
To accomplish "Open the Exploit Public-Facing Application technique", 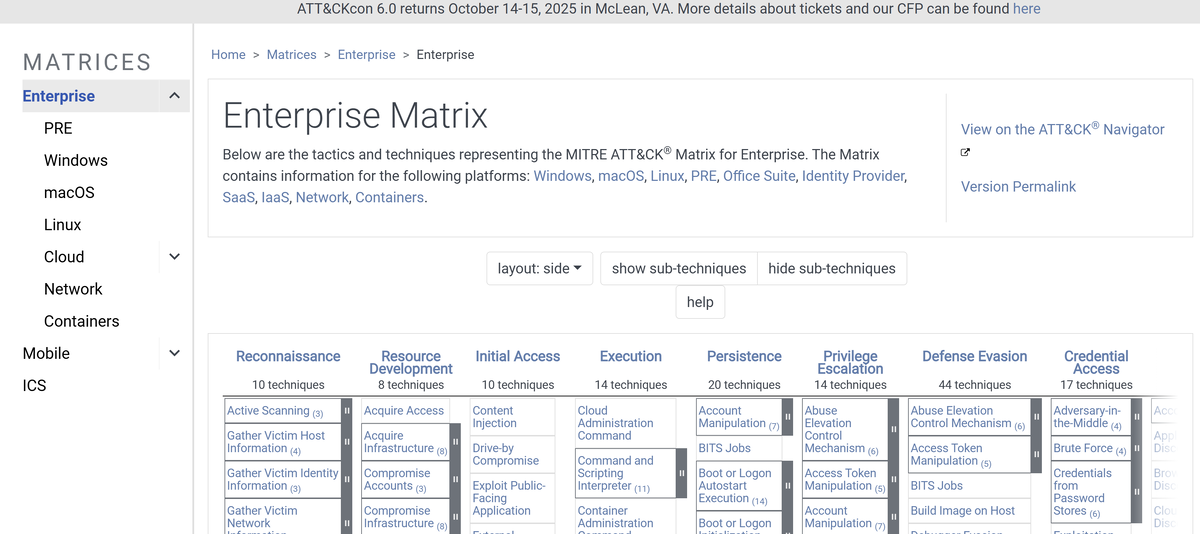I will [509, 498].
